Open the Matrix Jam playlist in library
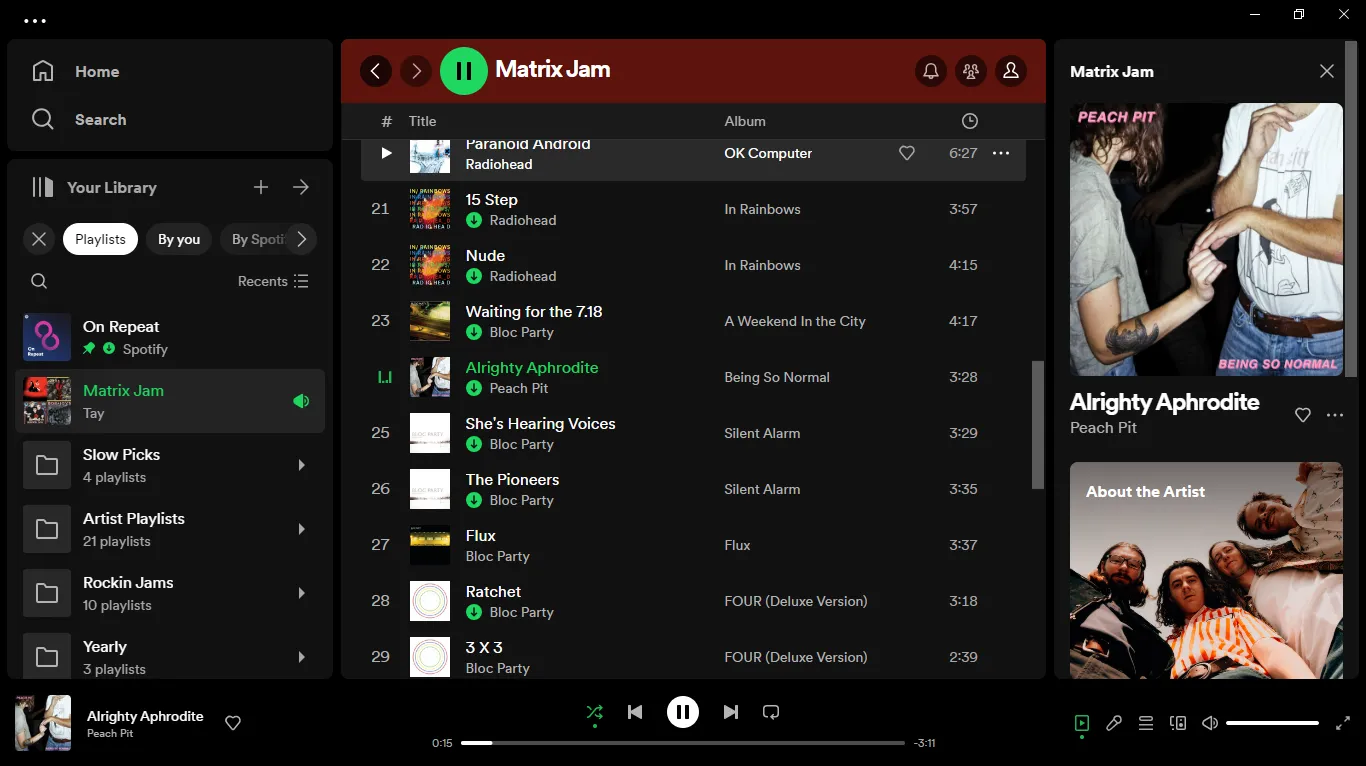The image size is (1366, 766). (170, 401)
